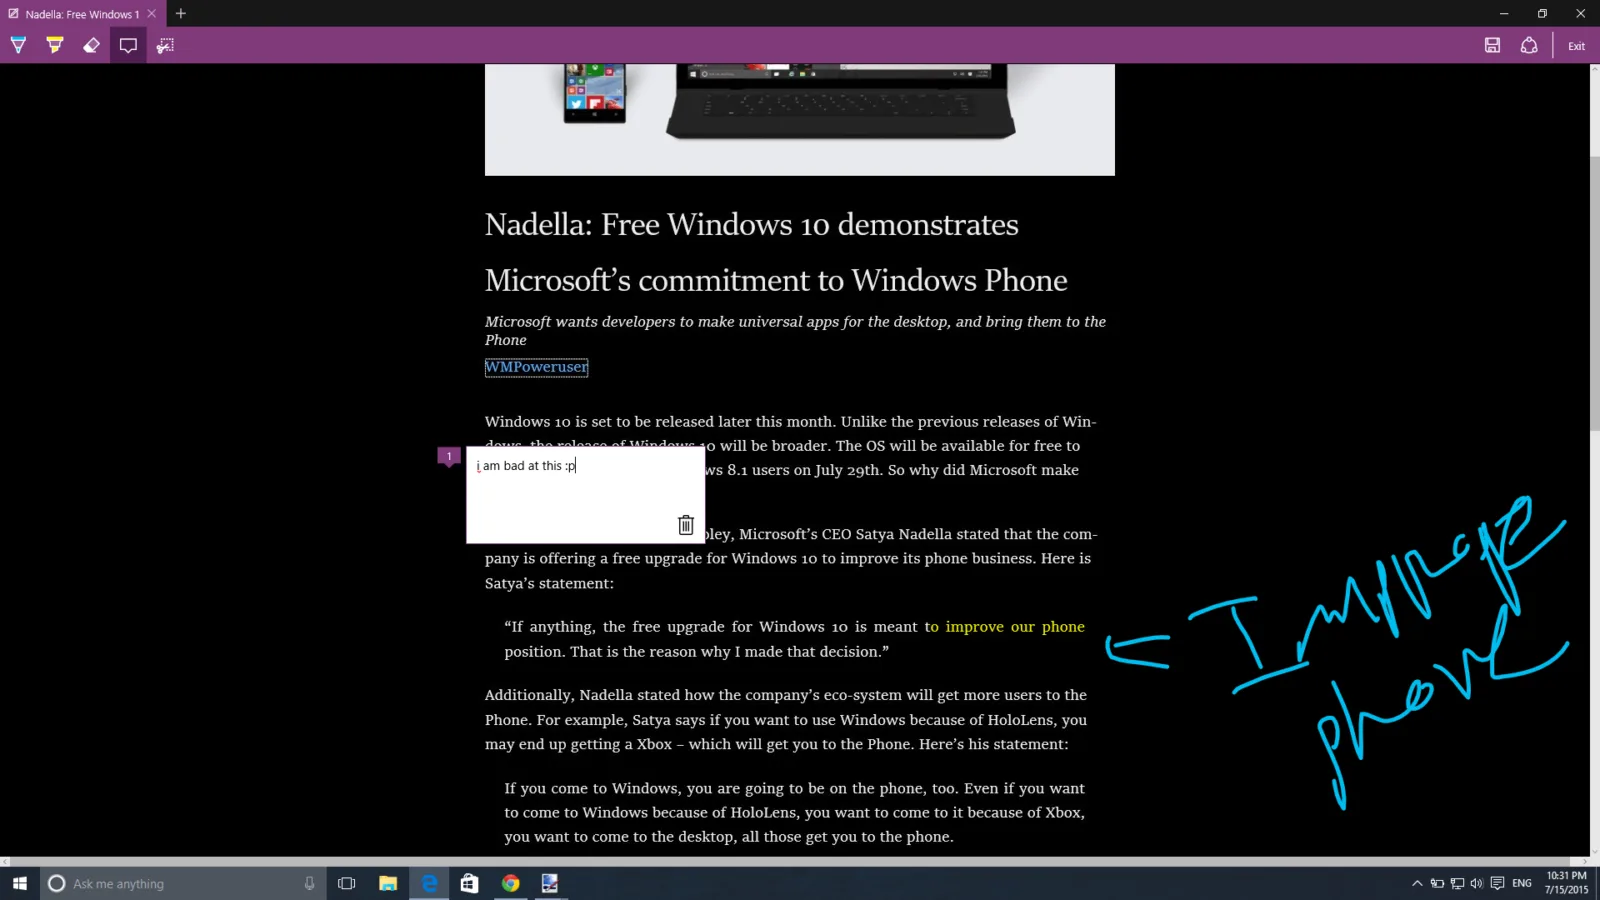The image size is (1600, 900).
Task: Launch Google Chrome from taskbar
Action: click(510, 883)
